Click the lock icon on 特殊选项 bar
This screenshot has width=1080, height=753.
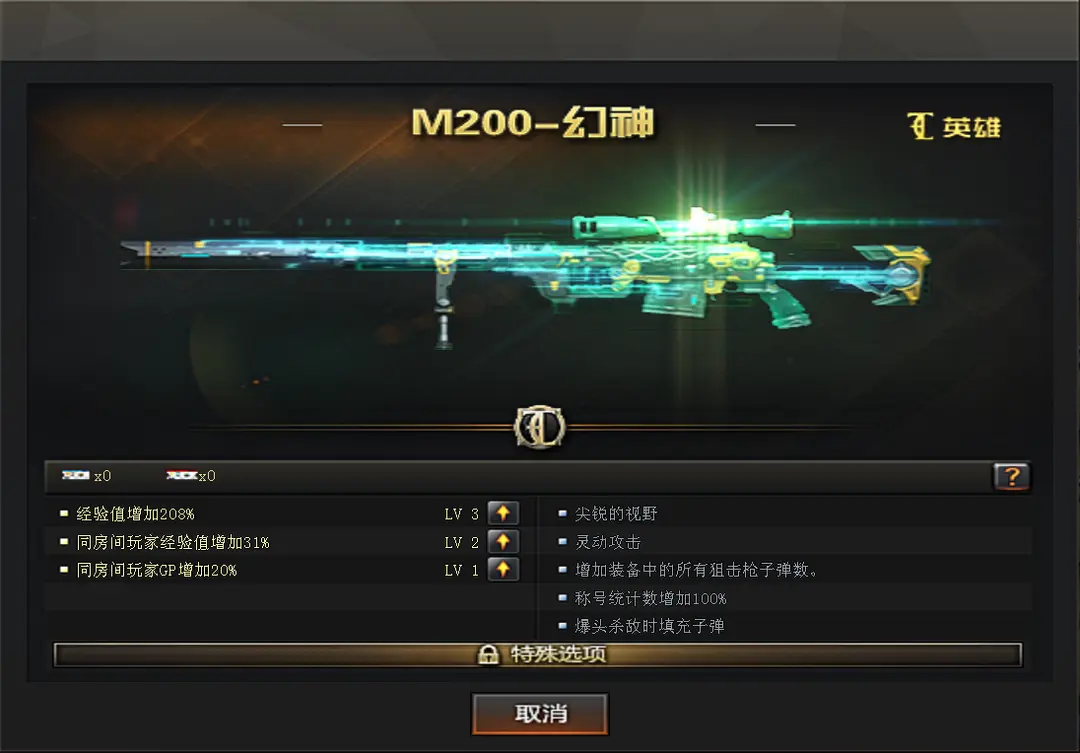488,654
